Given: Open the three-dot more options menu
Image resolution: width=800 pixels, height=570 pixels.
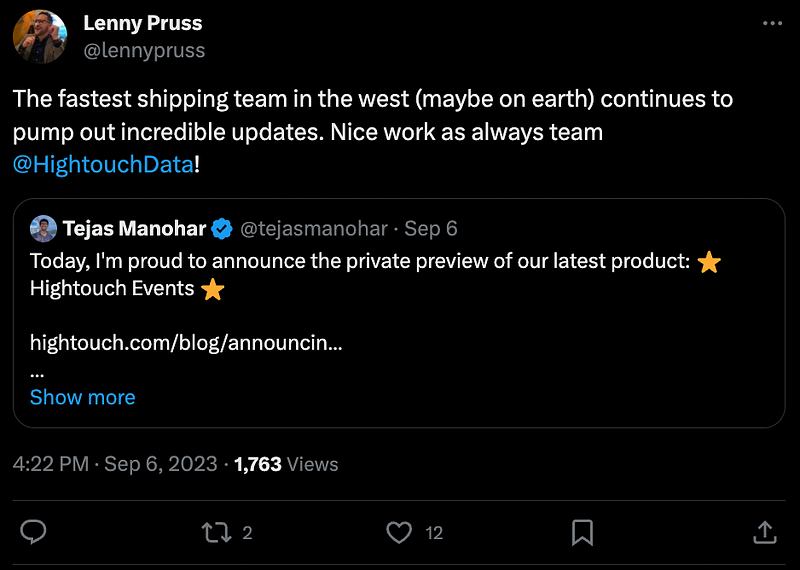Looking at the screenshot, I should point(771,23).
